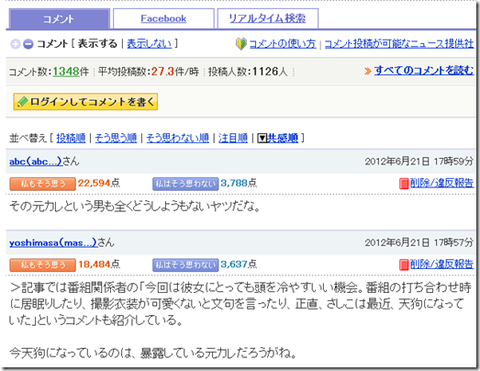Open abc(abc...) user profile link
Screen dimensions: 480x371
36,161
